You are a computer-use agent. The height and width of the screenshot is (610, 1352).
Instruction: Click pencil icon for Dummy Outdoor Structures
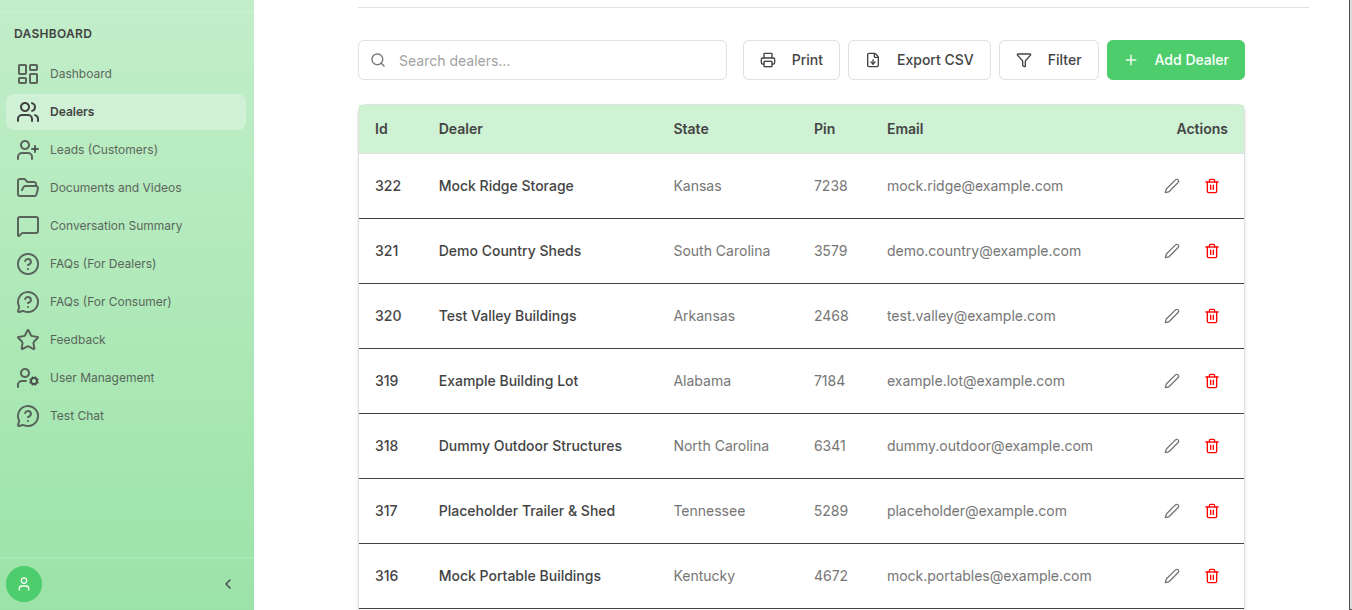(1172, 446)
